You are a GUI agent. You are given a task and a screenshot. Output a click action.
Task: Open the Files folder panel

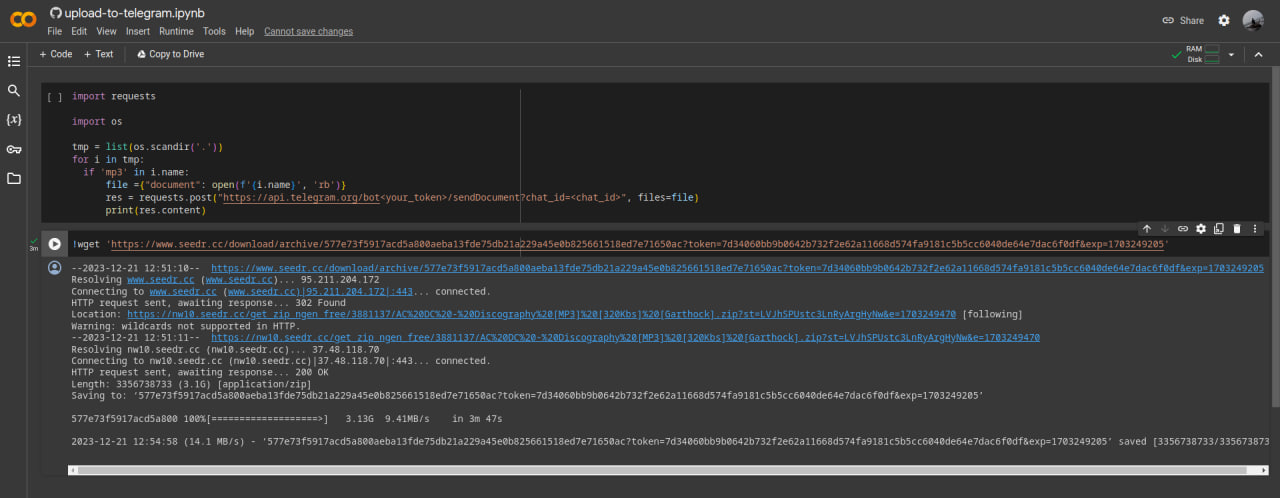tap(14, 178)
